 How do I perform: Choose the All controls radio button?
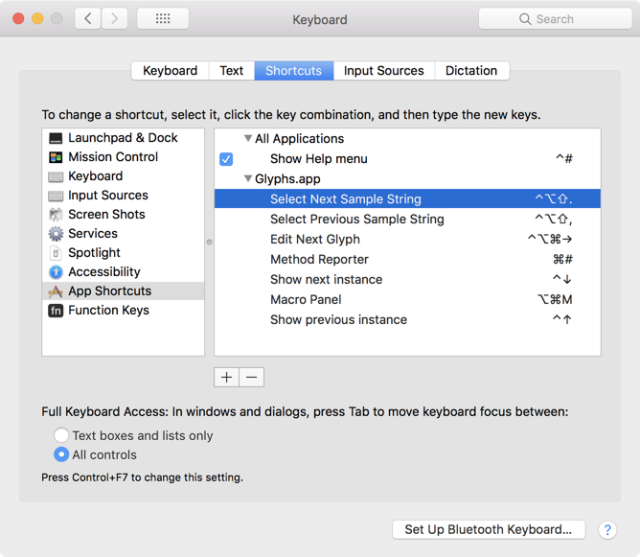point(62,455)
